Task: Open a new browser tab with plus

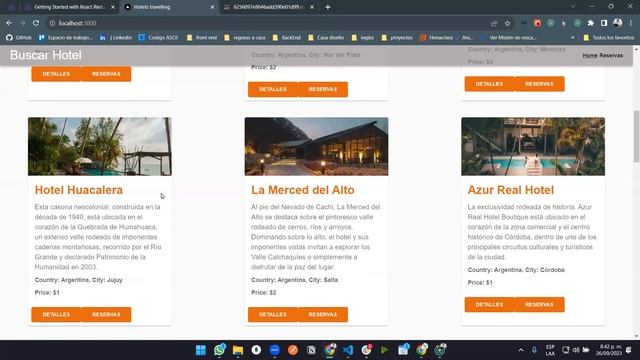Action: pyautogui.click(x=328, y=7)
